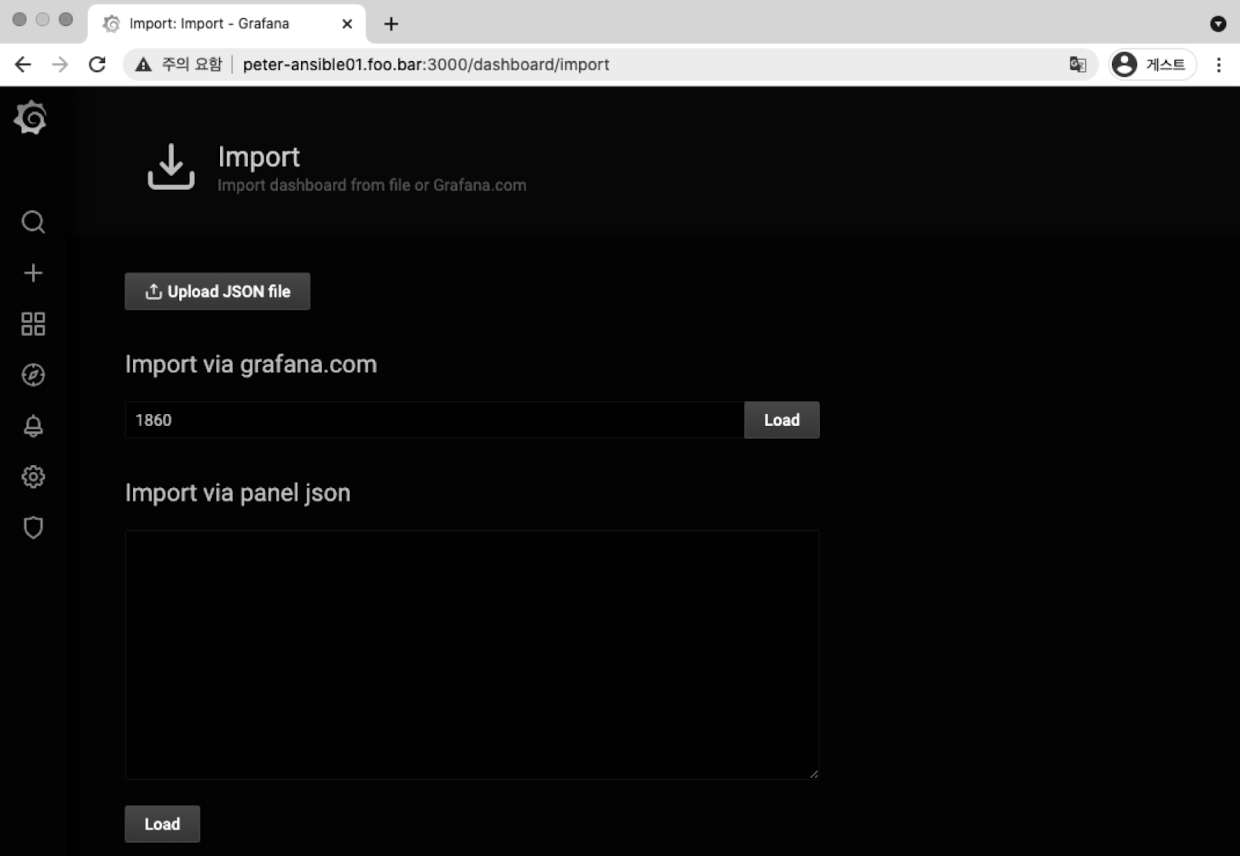This screenshot has width=1240, height=856.
Task: Select the Import: Import - Grafana tab
Action: [x=228, y=23]
